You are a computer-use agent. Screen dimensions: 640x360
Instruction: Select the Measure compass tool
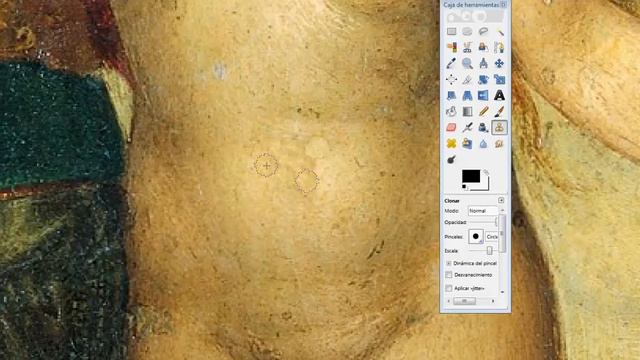[483, 64]
